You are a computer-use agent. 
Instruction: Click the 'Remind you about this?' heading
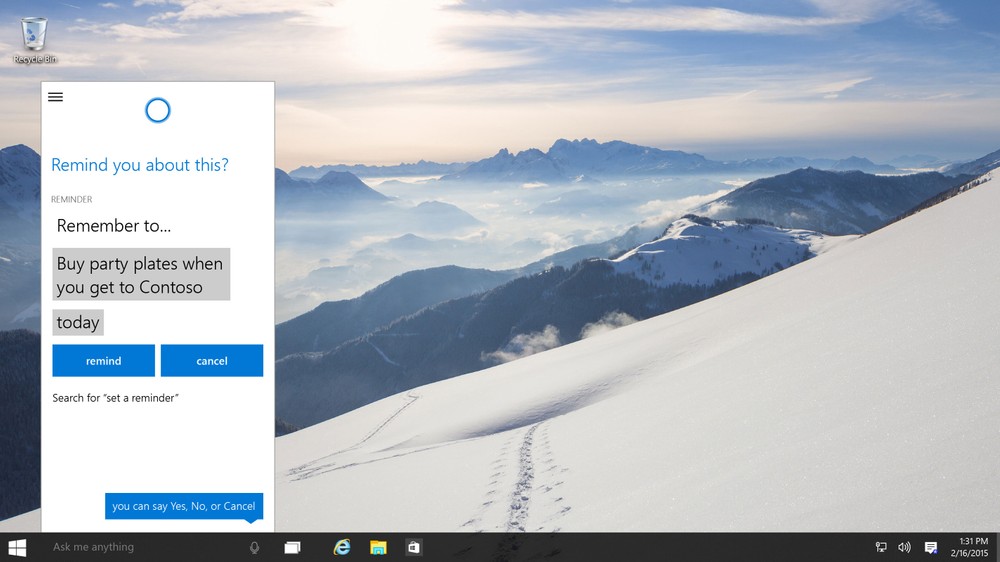[140, 165]
